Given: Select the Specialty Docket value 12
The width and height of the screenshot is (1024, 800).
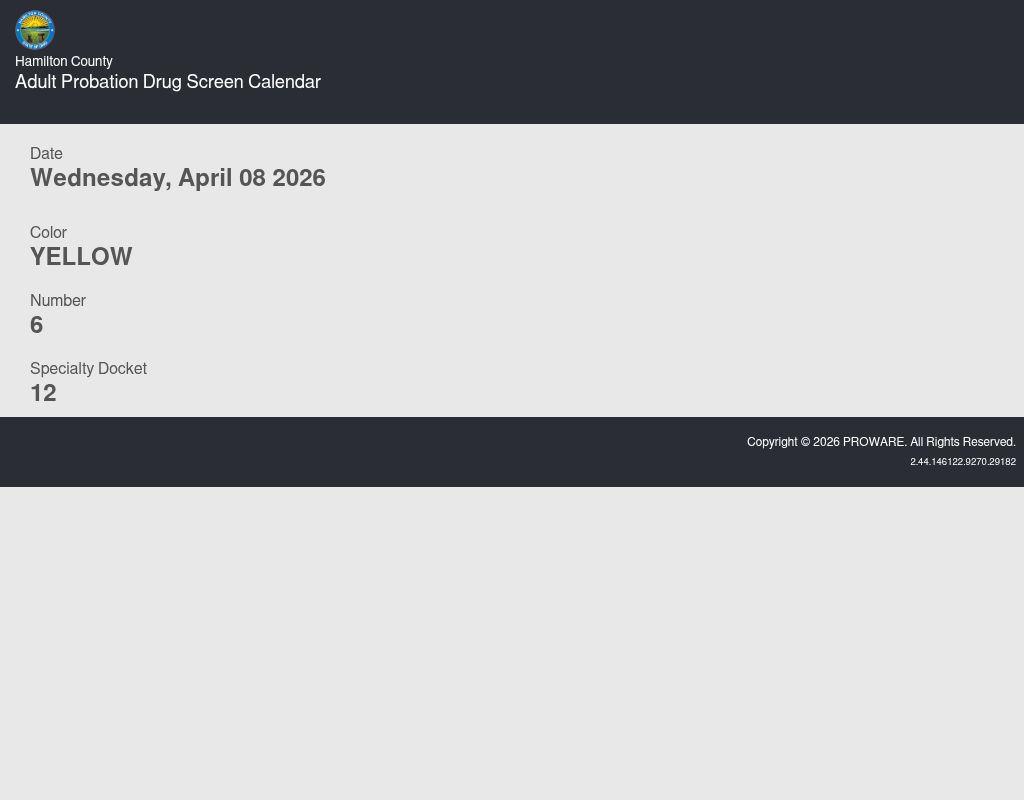Looking at the screenshot, I should (43, 393).
